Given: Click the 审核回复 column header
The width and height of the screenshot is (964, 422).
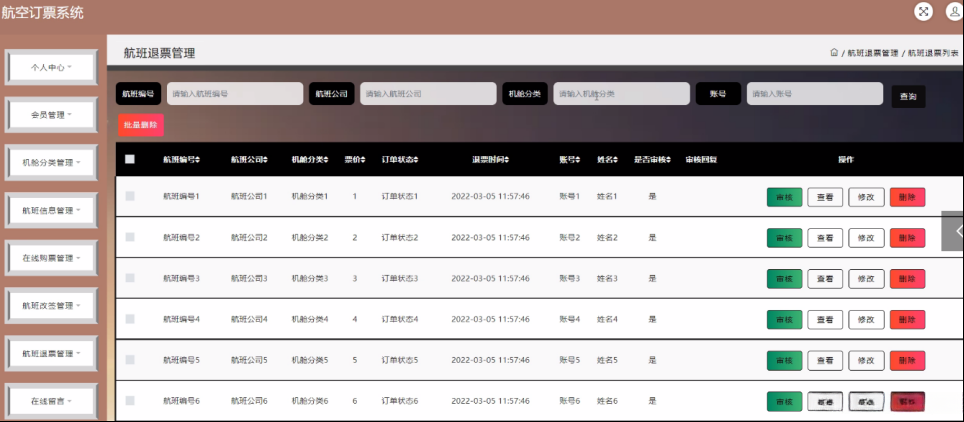Looking at the screenshot, I should (701, 159).
